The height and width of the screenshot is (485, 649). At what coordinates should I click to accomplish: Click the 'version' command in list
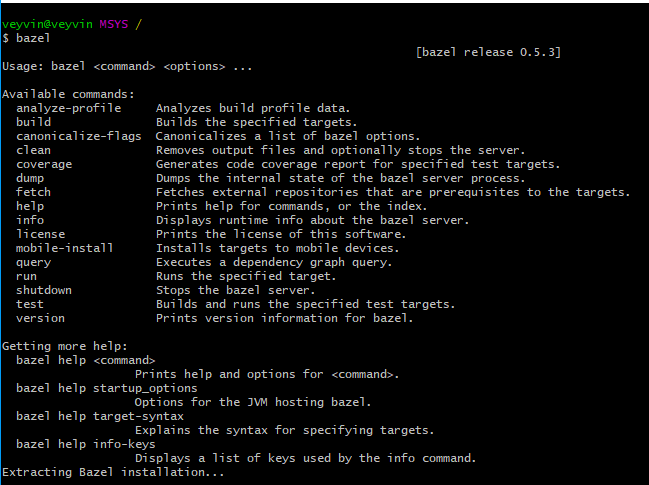[x=41, y=318]
